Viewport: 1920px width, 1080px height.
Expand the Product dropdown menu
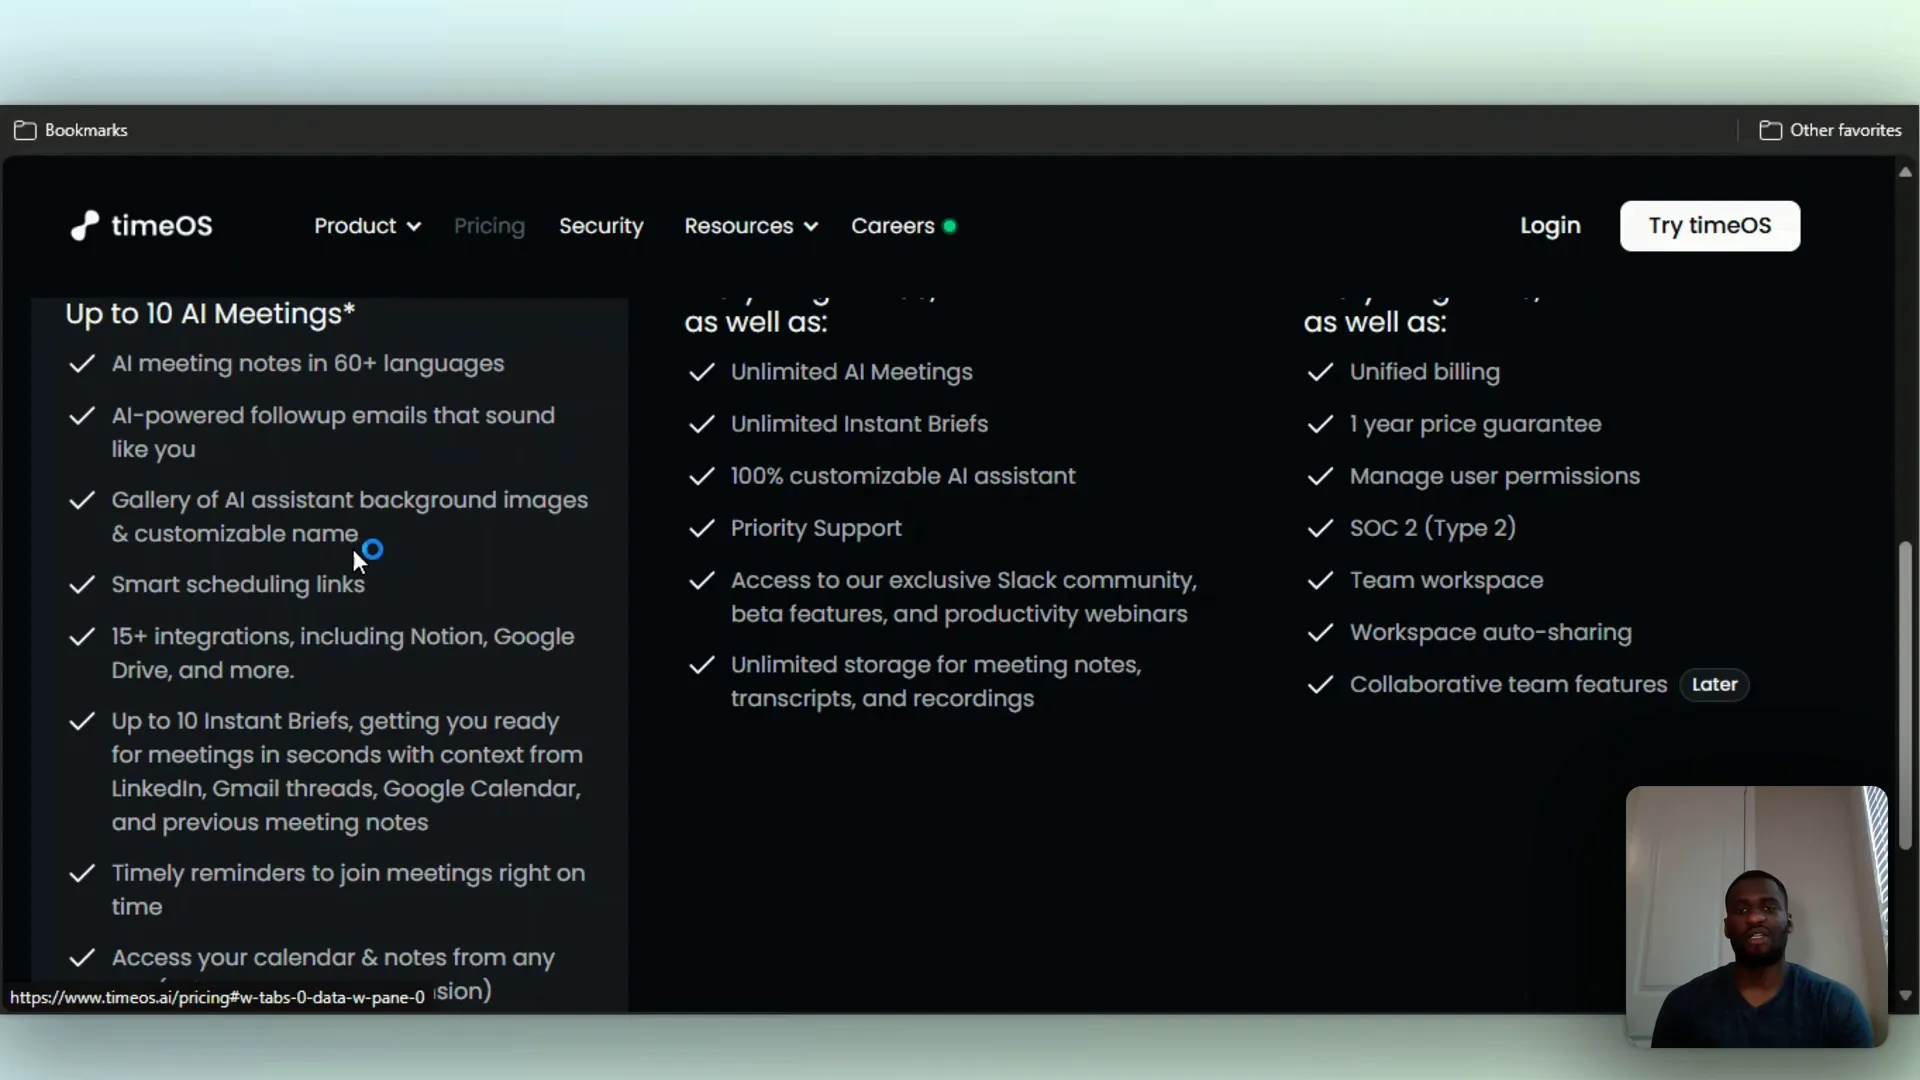[367, 226]
